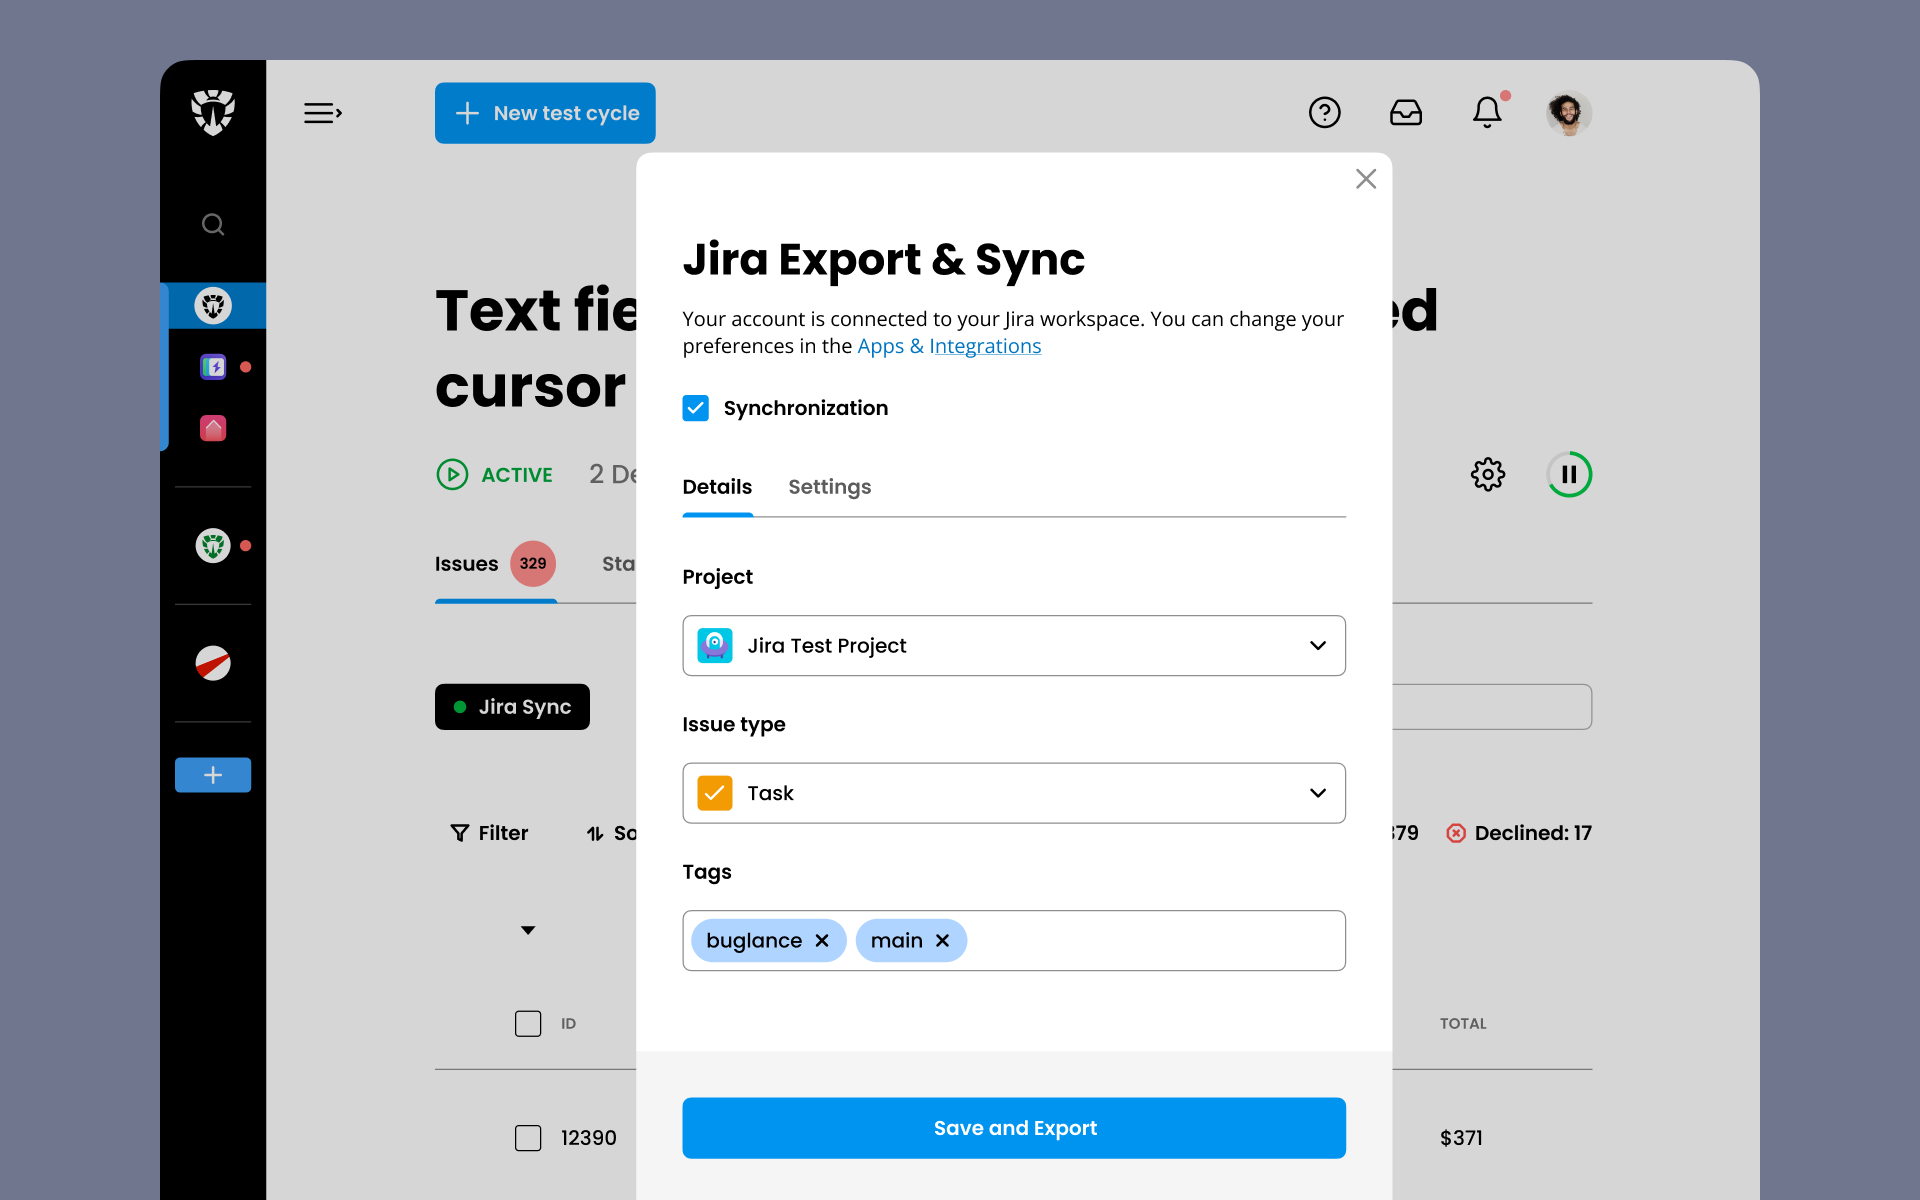Check the checkbox for issue 12390

click(x=528, y=1138)
